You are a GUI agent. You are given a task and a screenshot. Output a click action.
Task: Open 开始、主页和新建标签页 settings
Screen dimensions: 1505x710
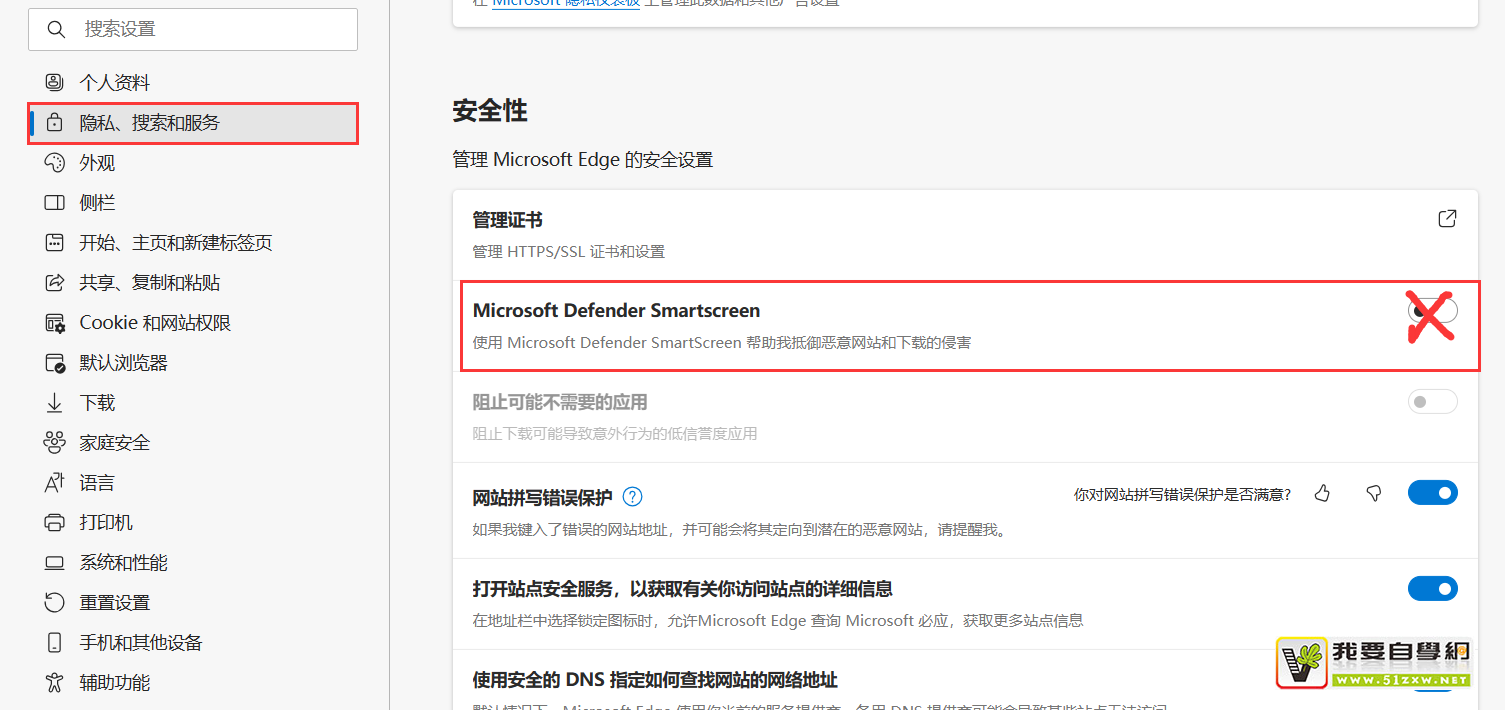coord(175,243)
